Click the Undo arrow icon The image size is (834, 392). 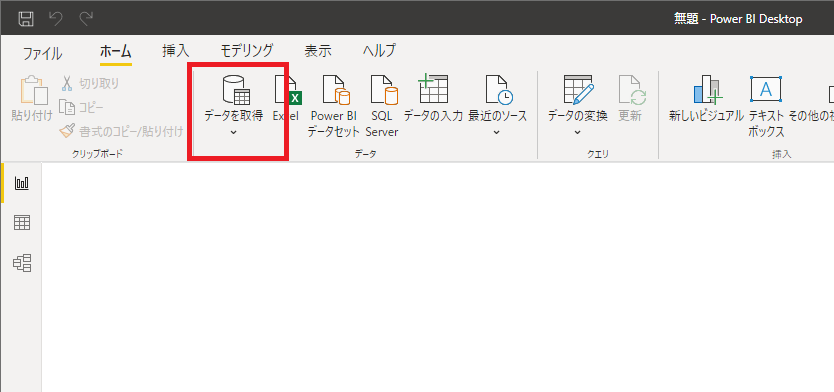click(x=55, y=19)
